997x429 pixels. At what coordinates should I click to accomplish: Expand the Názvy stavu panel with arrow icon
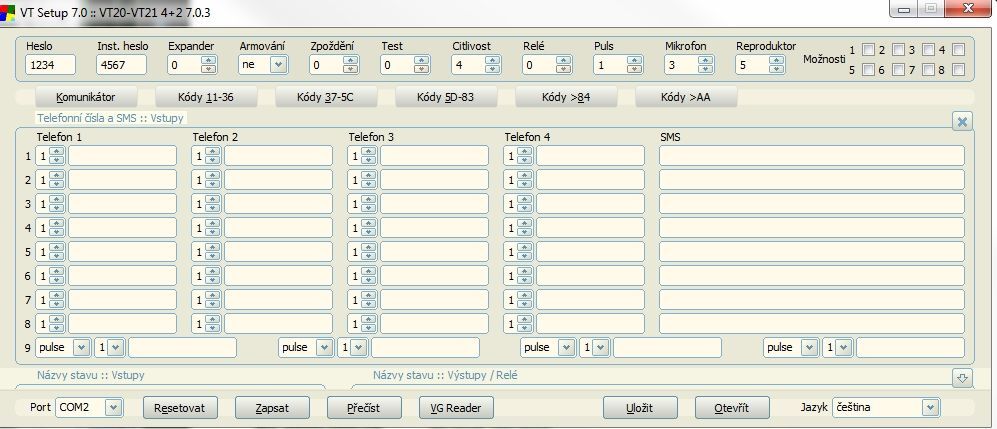point(962,377)
